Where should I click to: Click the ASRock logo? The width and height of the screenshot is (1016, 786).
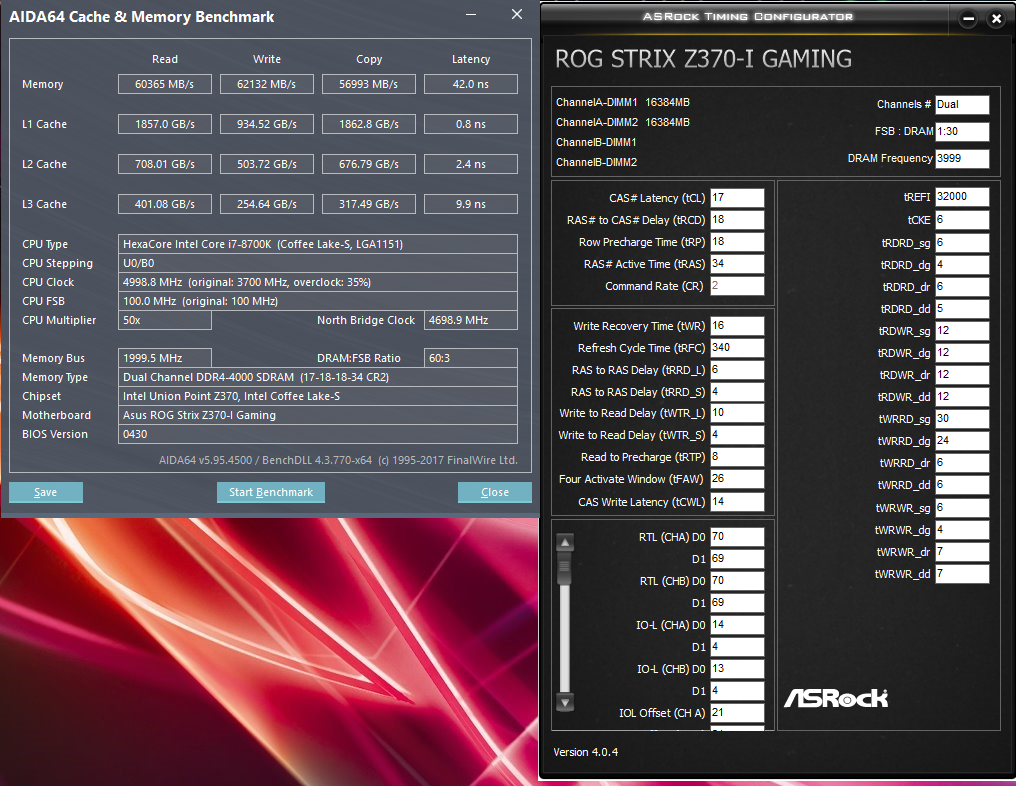tap(836, 698)
